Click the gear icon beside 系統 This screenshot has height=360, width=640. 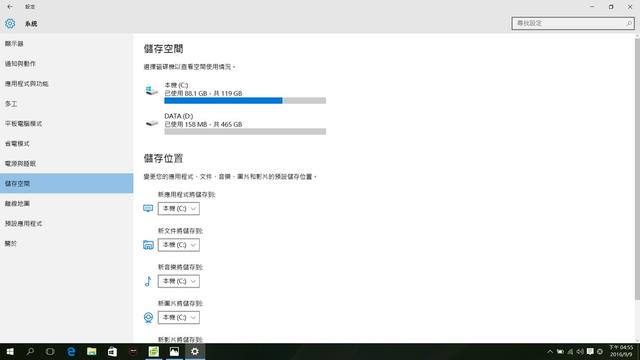(x=10, y=24)
